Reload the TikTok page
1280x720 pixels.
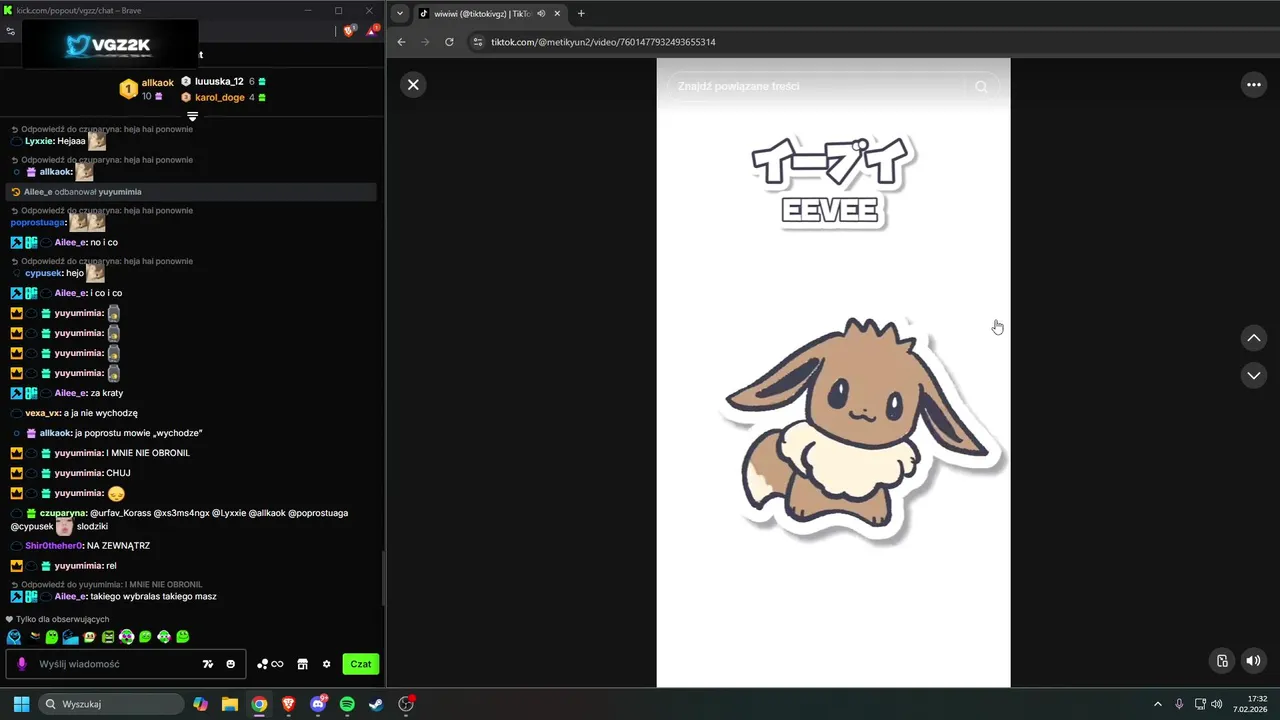pyautogui.click(x=449, y=42)
